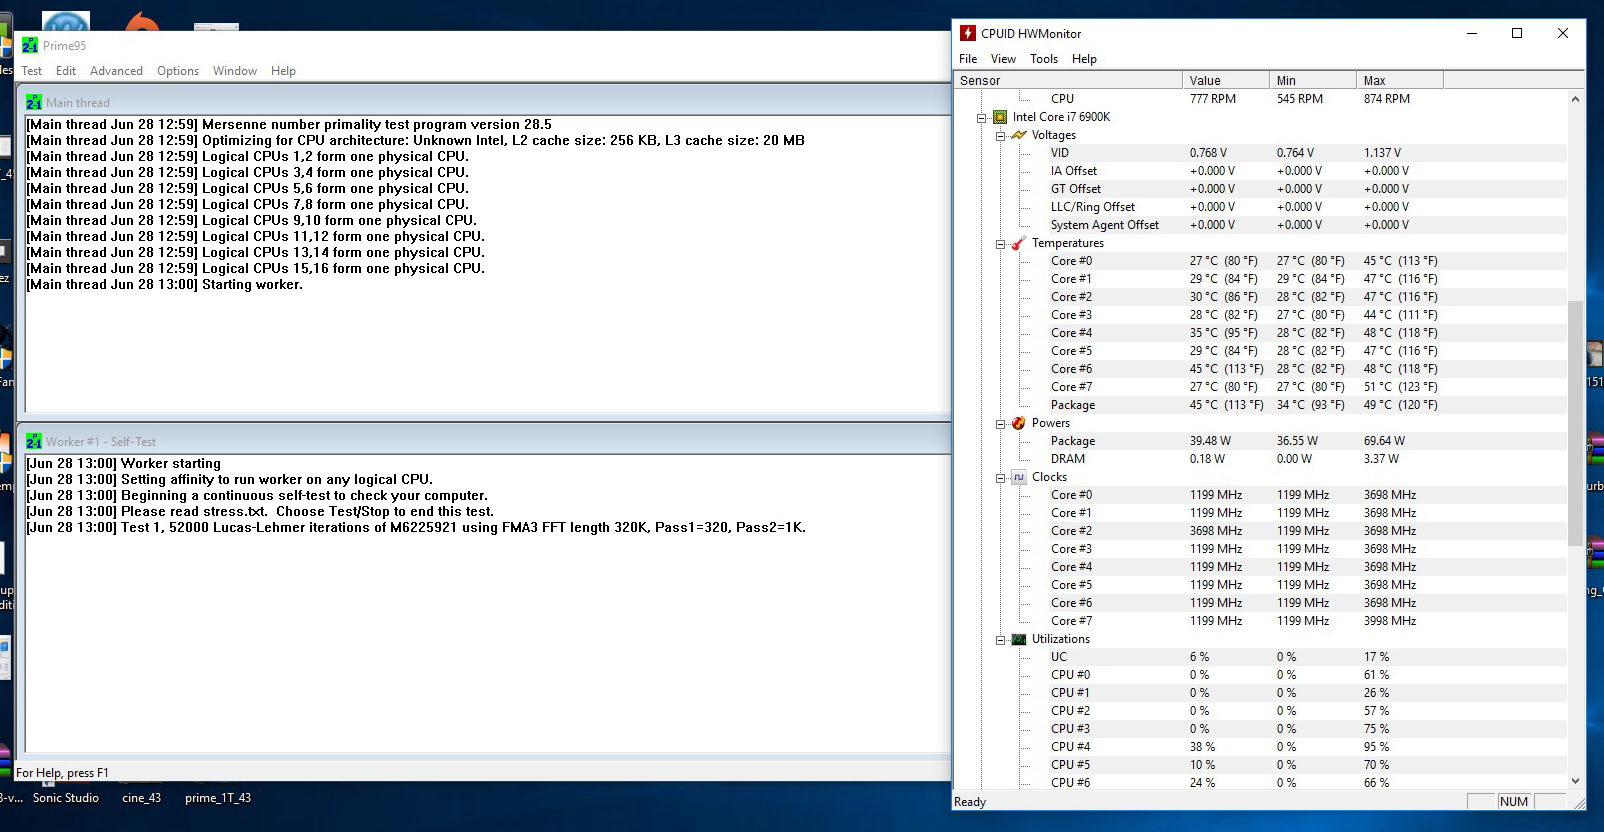Screen dimensions: 1604x832
Task: Click the Test 1 Lucas-Lehmer log line
Action: pyautogui.click(x=416, y=528)
